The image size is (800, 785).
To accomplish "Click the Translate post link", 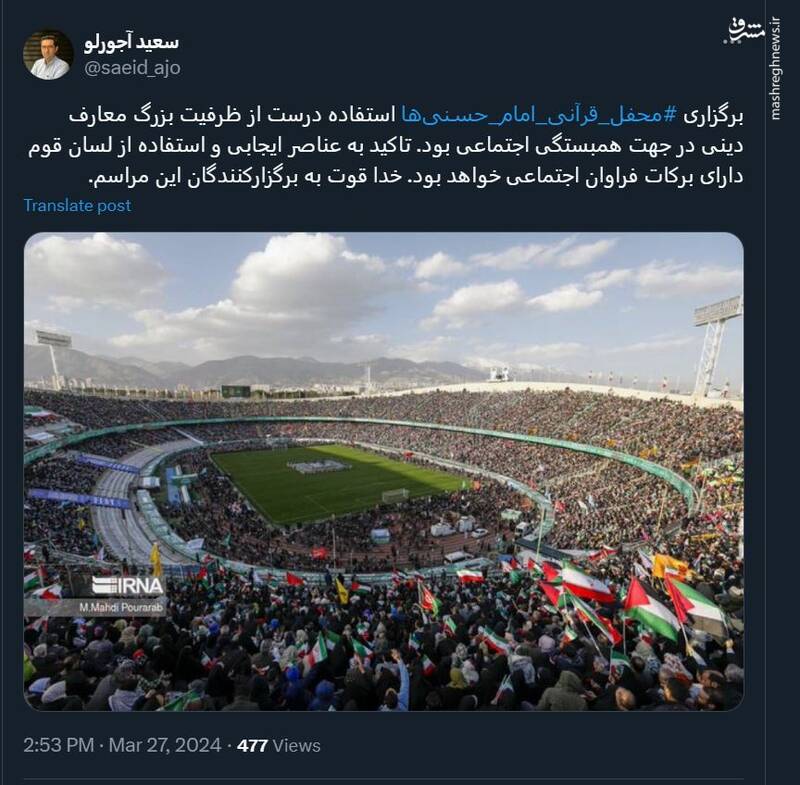I will (x=78, y=206).
